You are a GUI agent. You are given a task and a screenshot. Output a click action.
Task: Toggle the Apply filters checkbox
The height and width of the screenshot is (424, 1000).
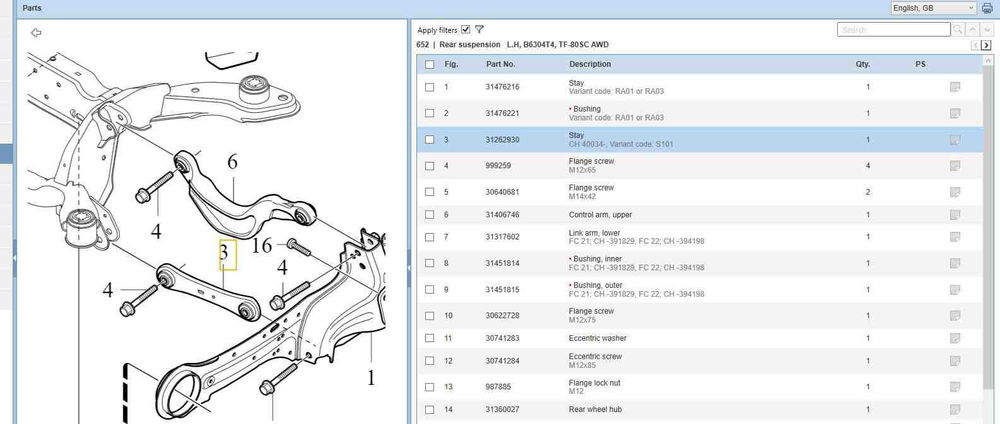pyautogui.click(x=466, y=30)
